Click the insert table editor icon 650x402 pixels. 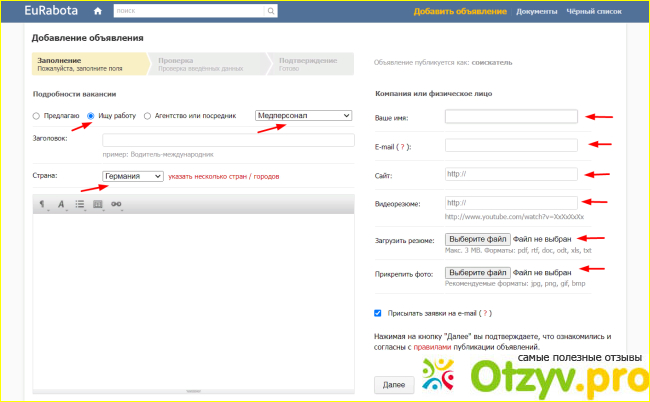[x=98, y=203]
